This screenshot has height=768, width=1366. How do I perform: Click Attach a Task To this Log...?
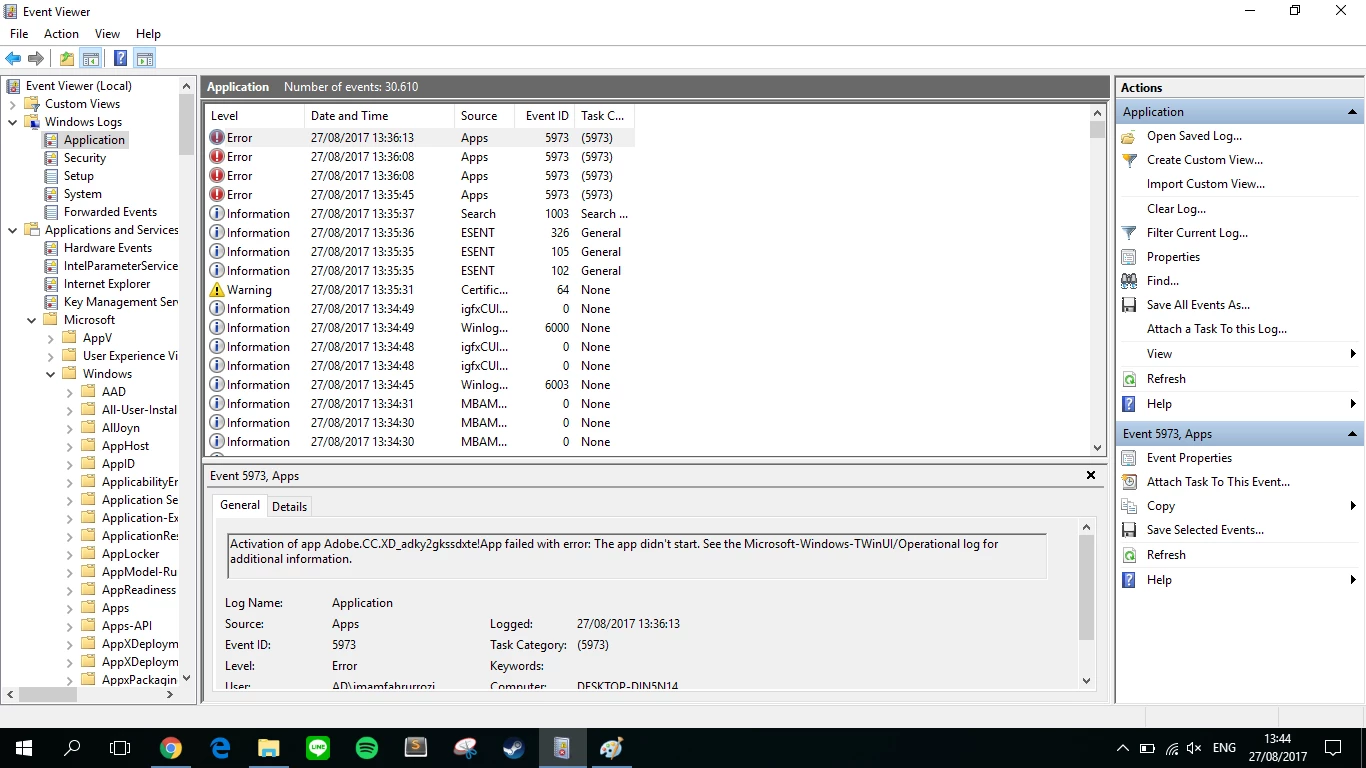(1217, 329)
